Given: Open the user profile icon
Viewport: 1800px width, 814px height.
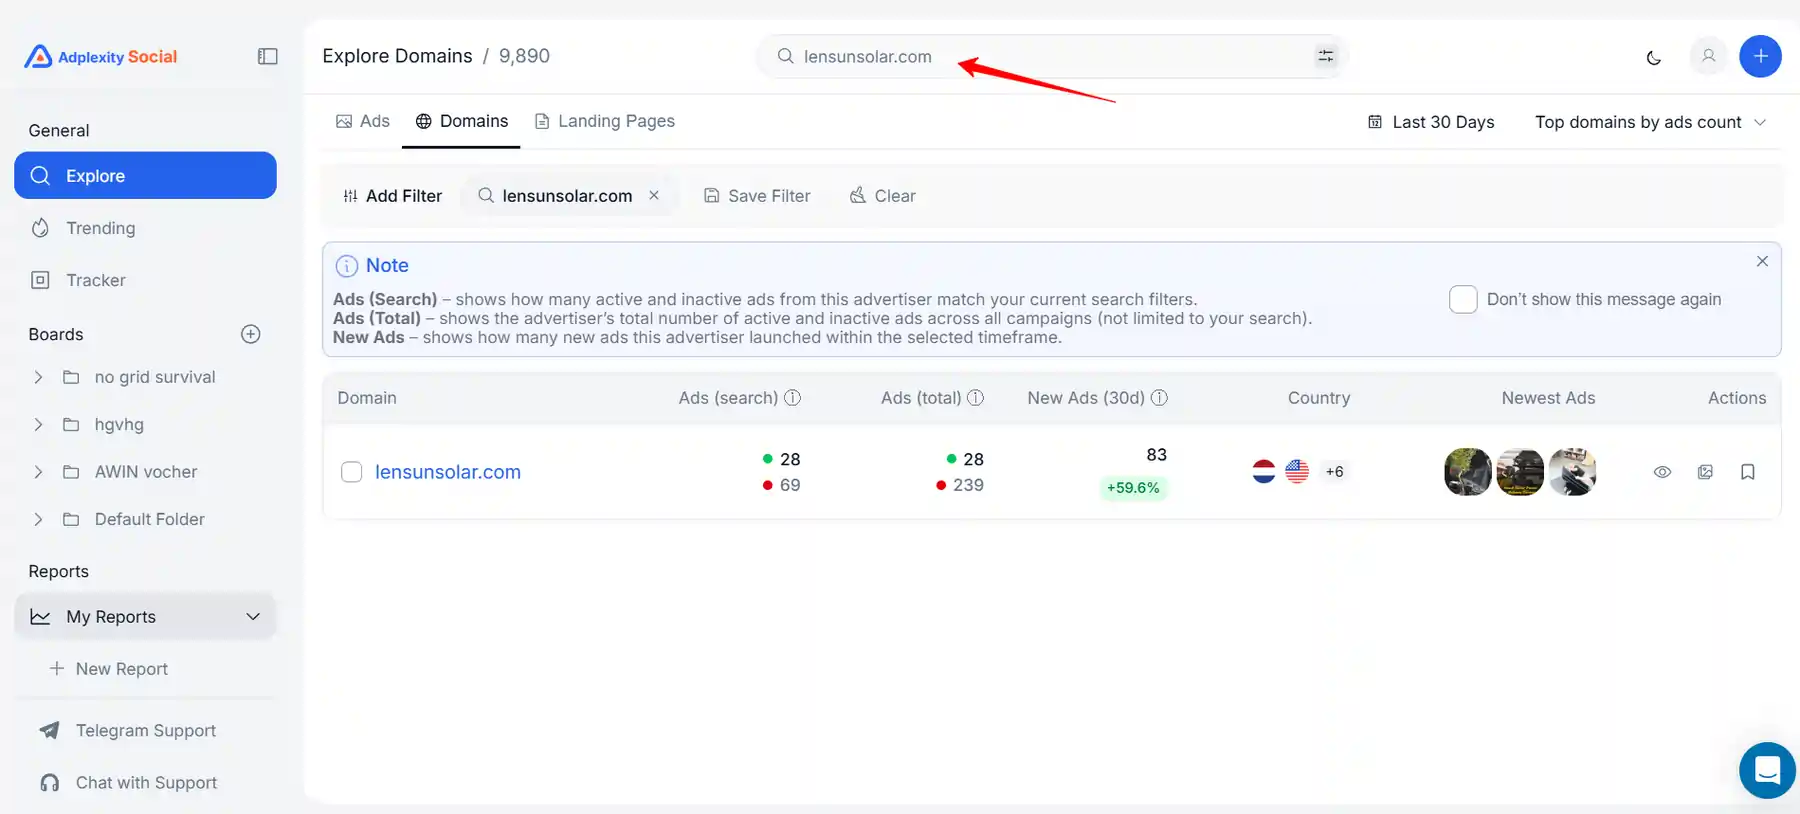Looking at the screenshot, I should [1709, 56].
